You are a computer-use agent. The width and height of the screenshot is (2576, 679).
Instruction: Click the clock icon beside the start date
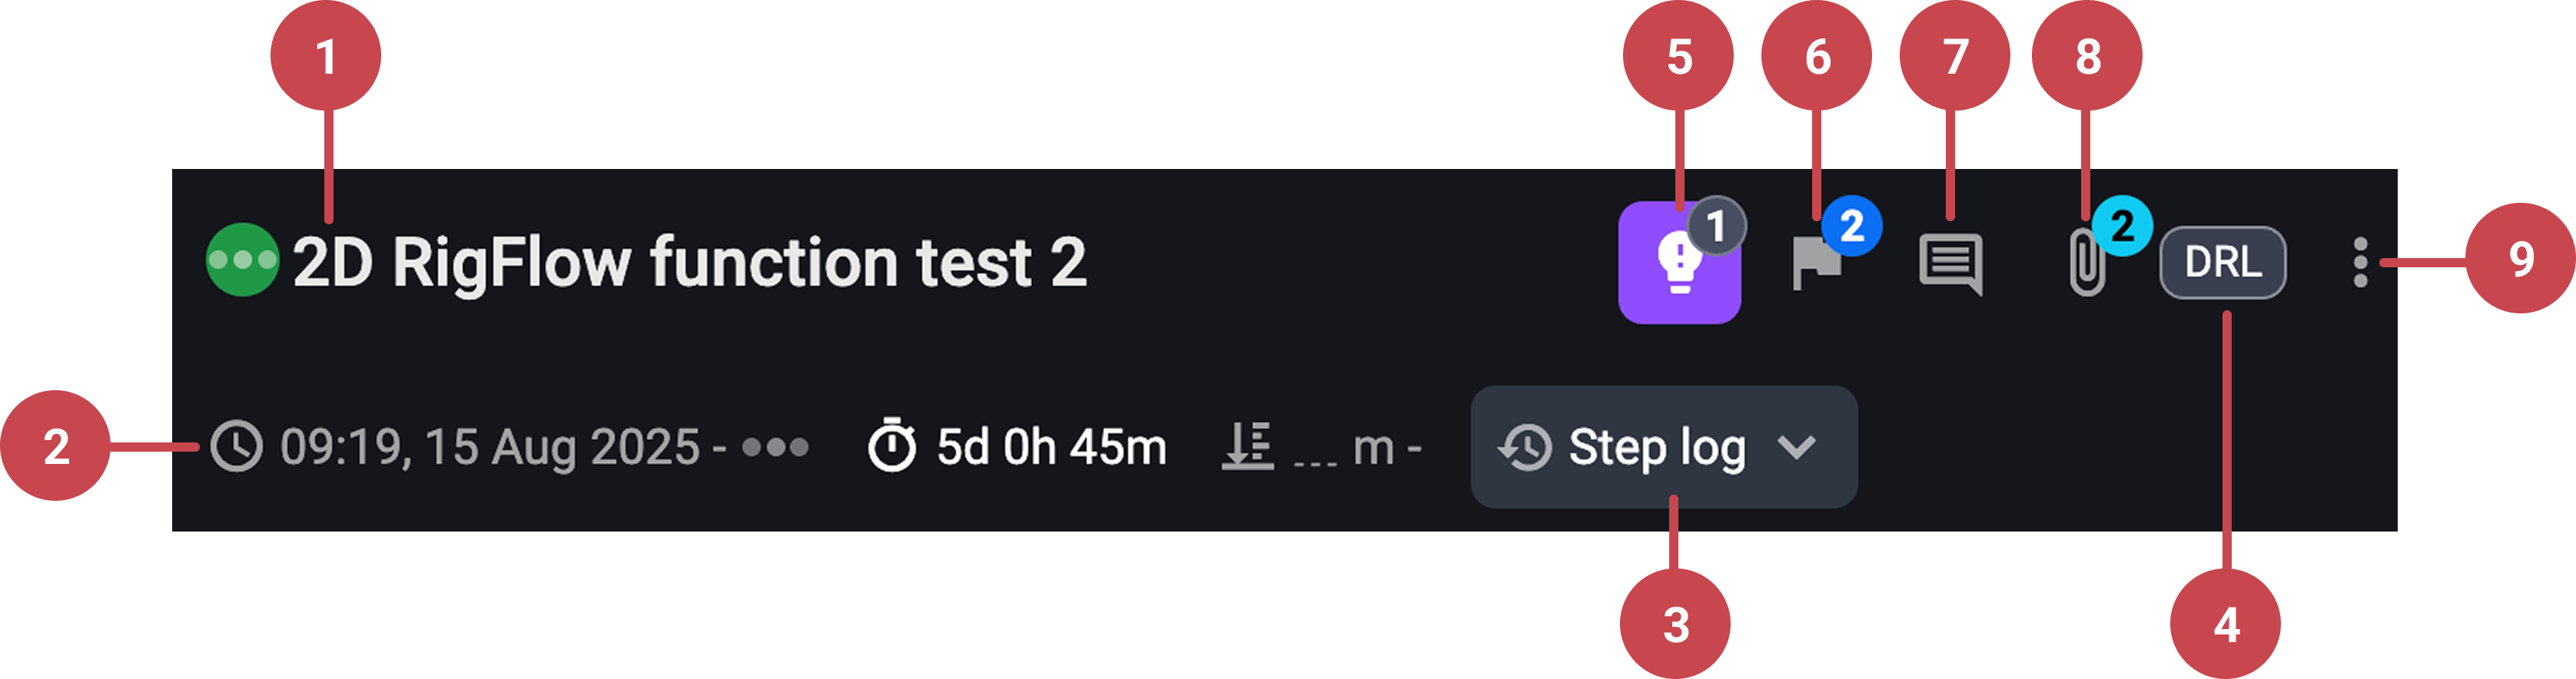pos(236,447)
